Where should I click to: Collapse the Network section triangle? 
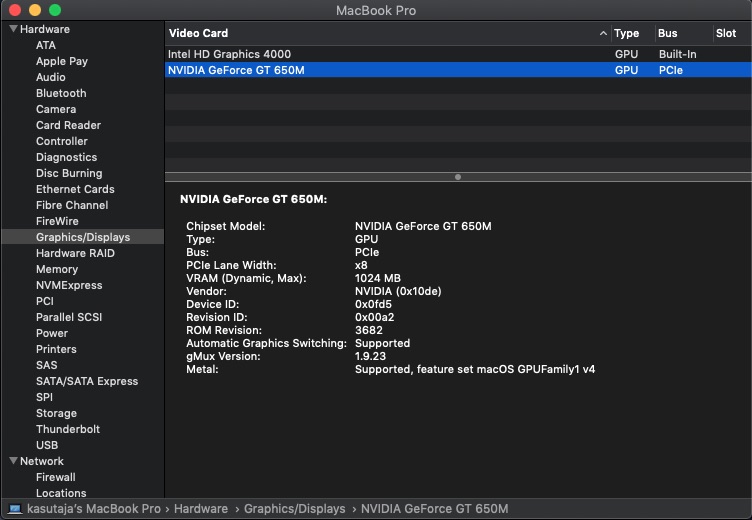click(13, 461)
